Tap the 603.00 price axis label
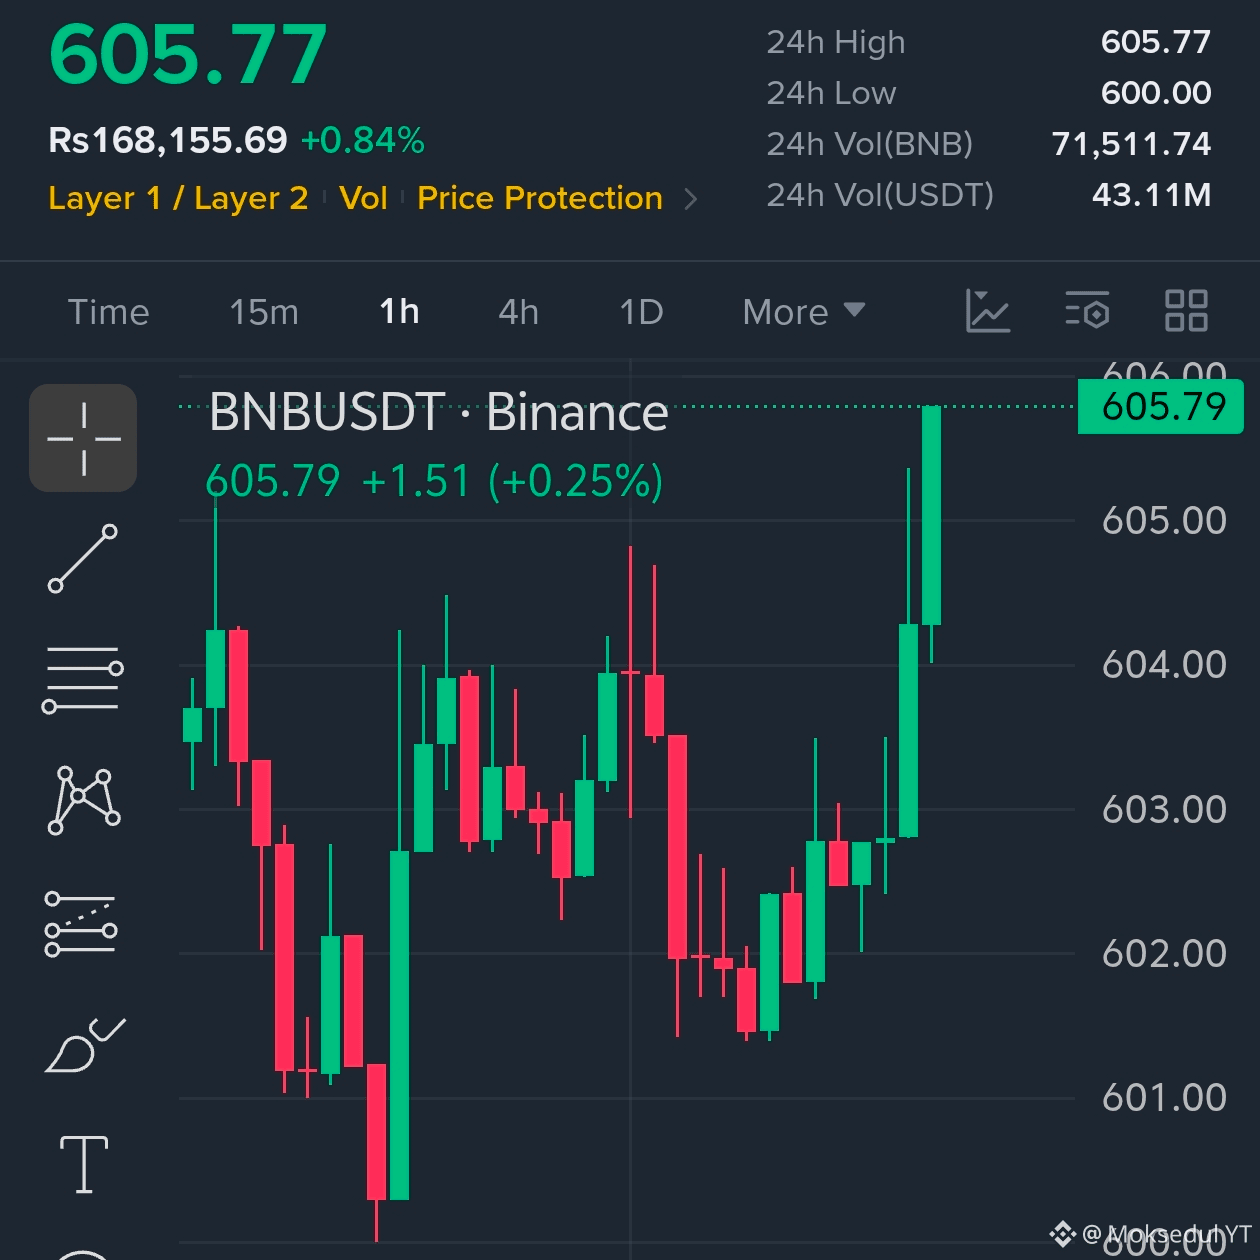This screenshot has width=1260, height=1260. pyautogui.click(x=1164, y=810)
